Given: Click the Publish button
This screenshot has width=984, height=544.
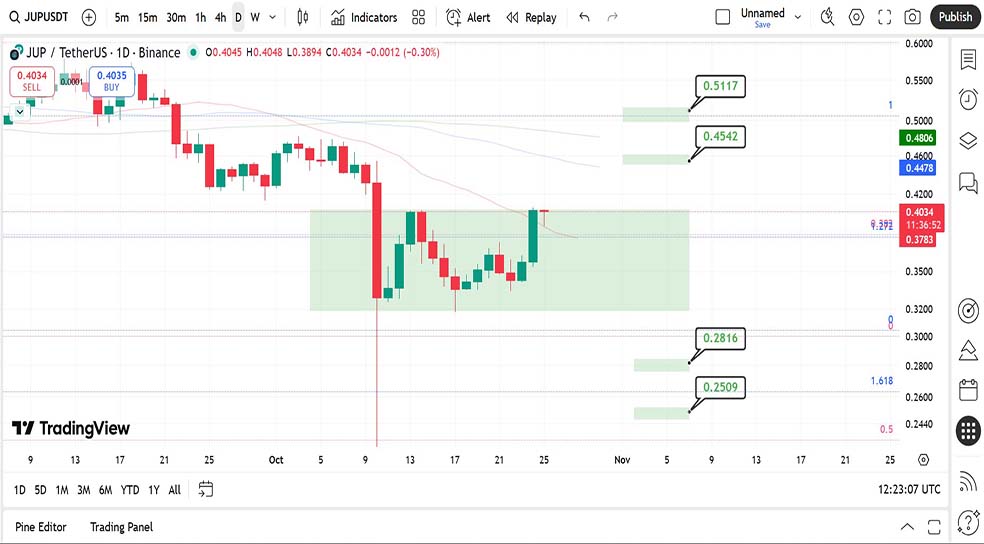Looking at the screenshot, I should (x=955, y=17).
